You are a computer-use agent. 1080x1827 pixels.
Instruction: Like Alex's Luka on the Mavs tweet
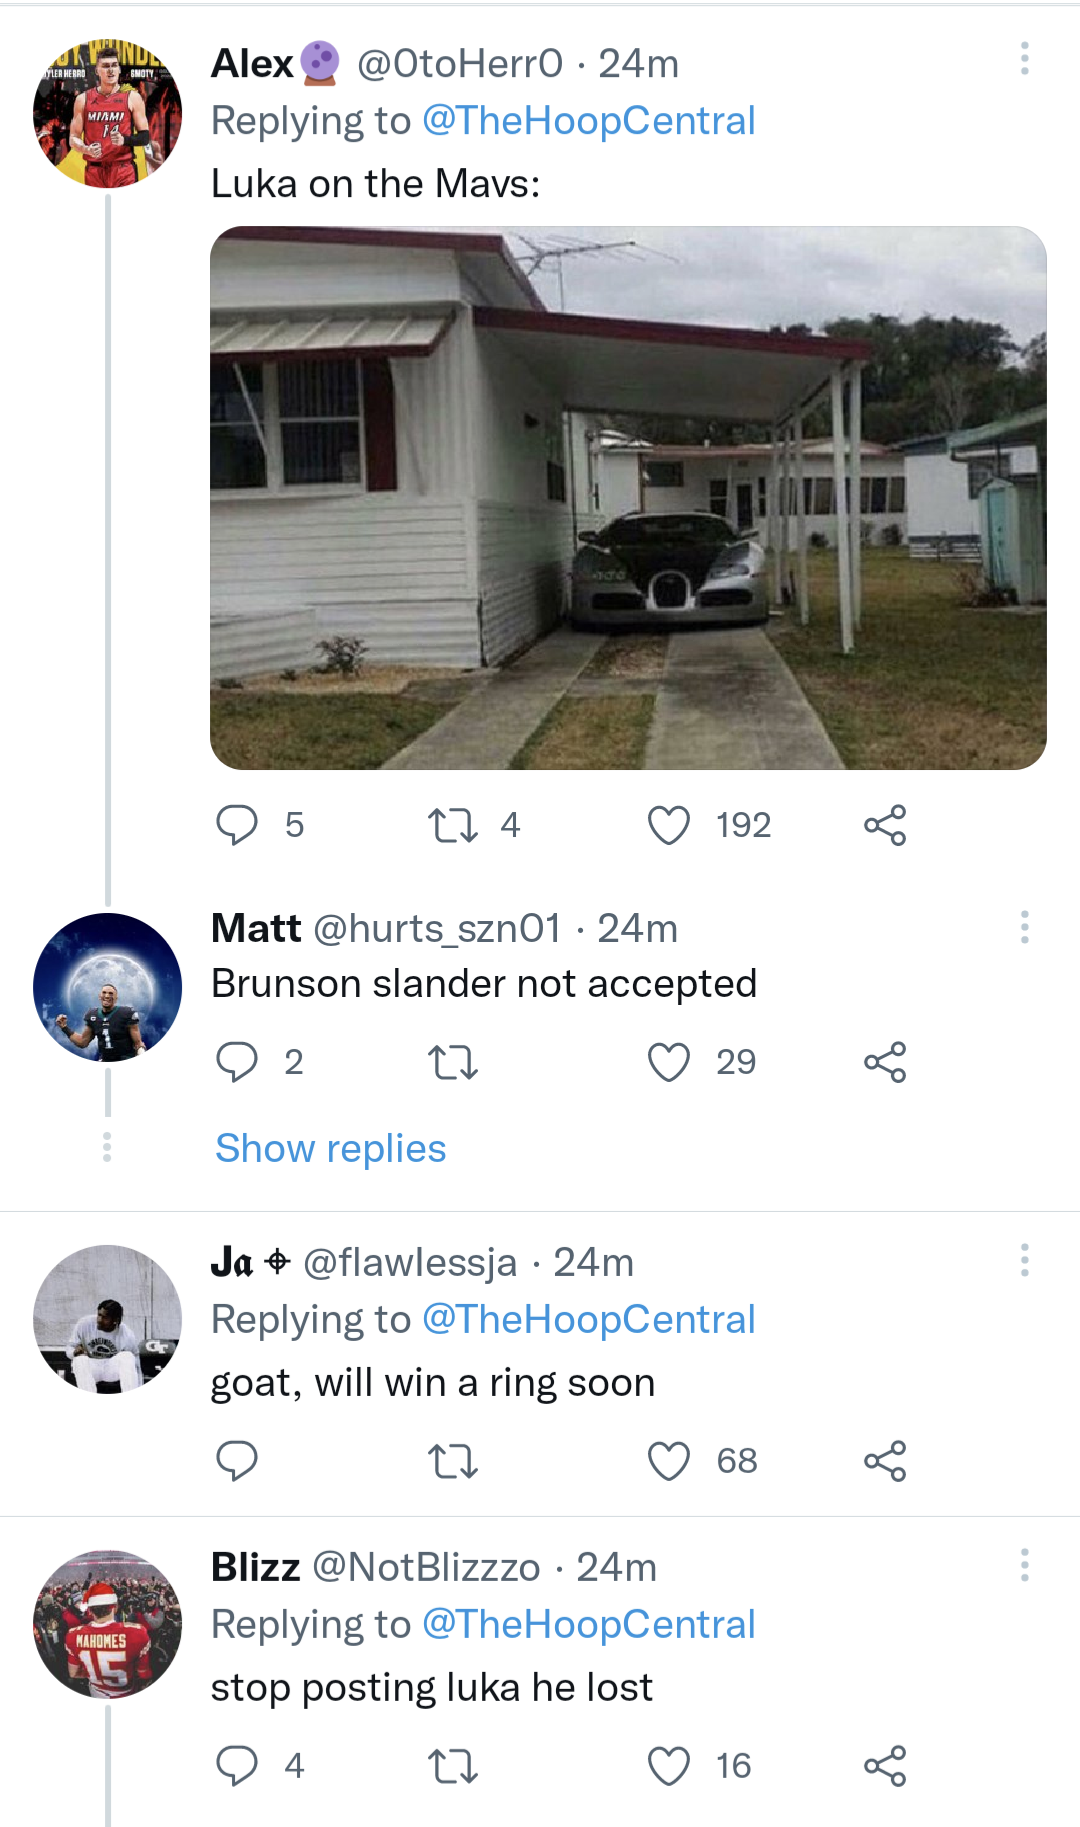click(669, 826)
